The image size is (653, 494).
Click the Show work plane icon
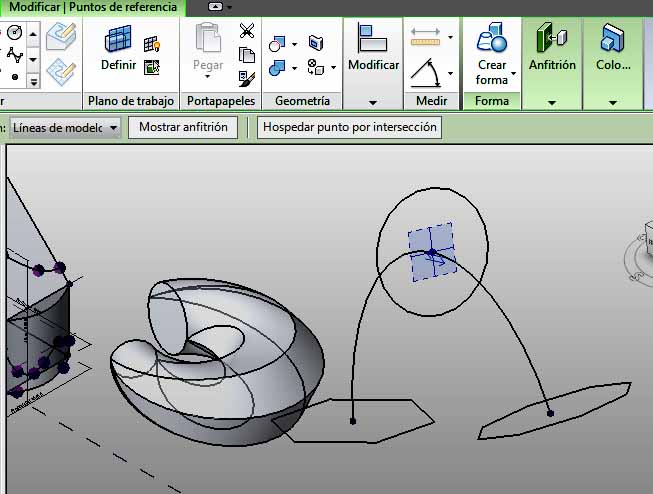152,45
